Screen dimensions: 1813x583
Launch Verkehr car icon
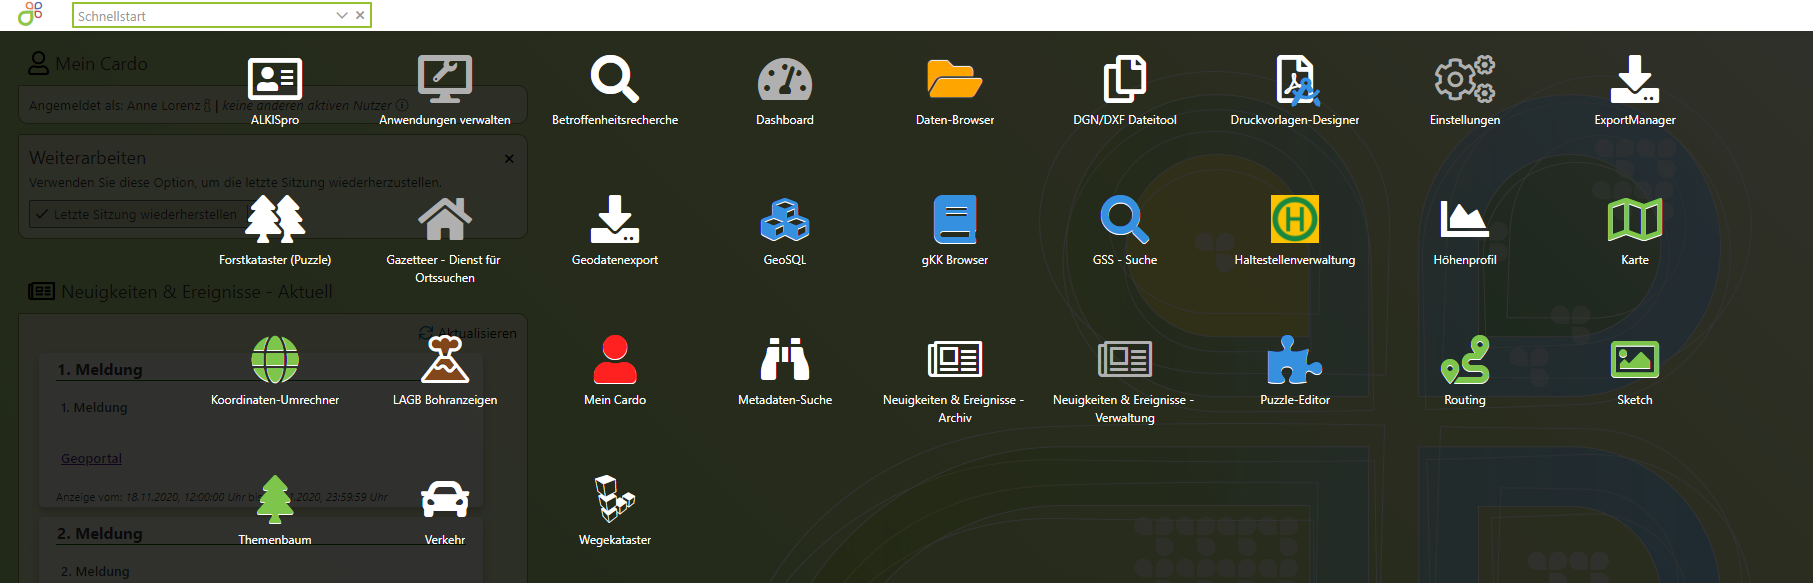coord(445,499)
